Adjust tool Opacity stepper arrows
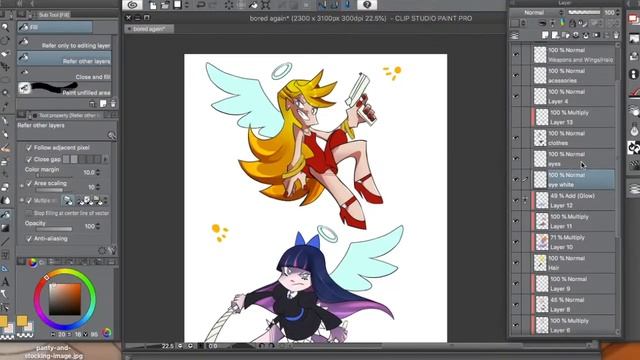The width and height of the screenshot is (640, 360). [x=98, y=226]
